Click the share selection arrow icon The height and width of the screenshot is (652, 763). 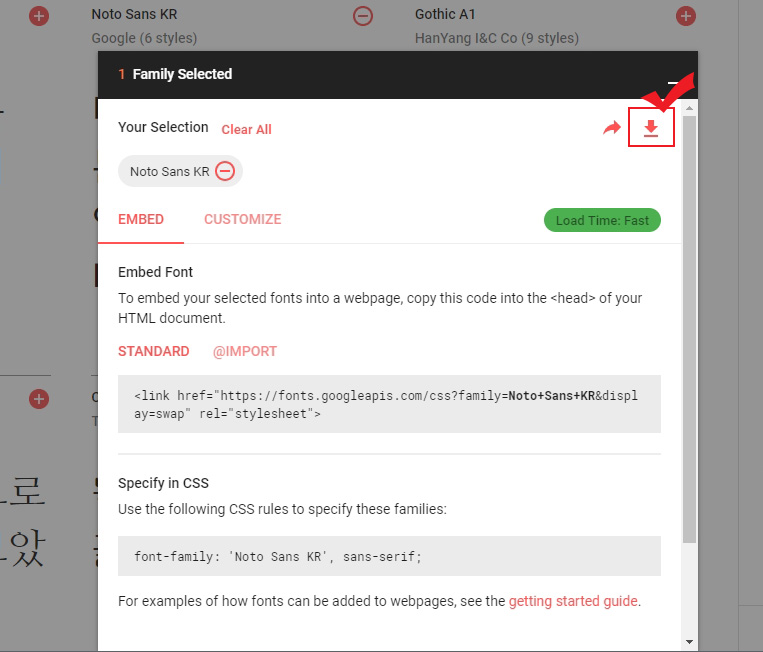point(612,127)
